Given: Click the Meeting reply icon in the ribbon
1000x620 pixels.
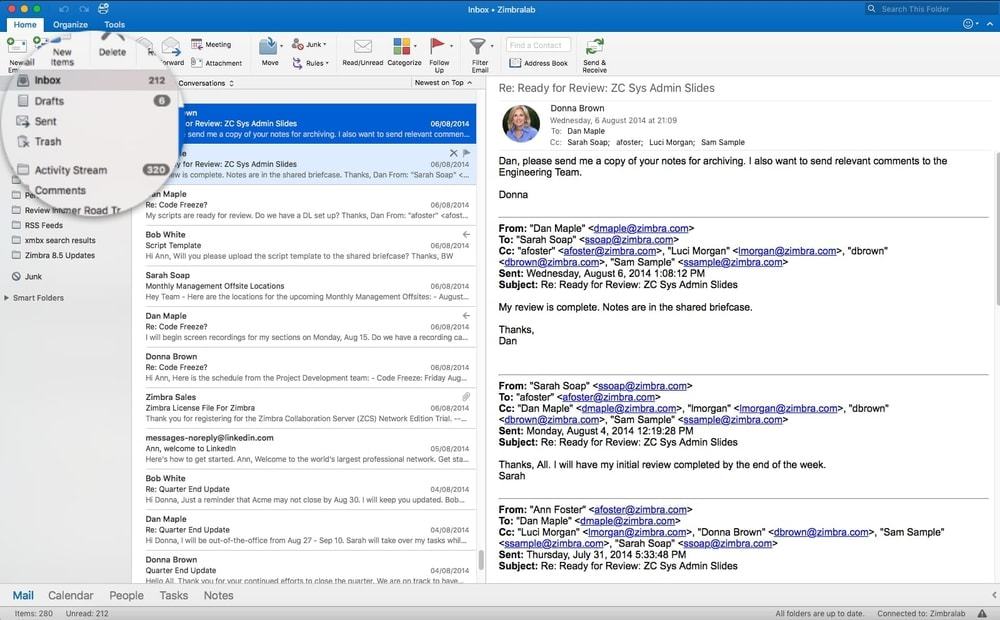Looking at the screenshot, I should (x=196, y=44).
